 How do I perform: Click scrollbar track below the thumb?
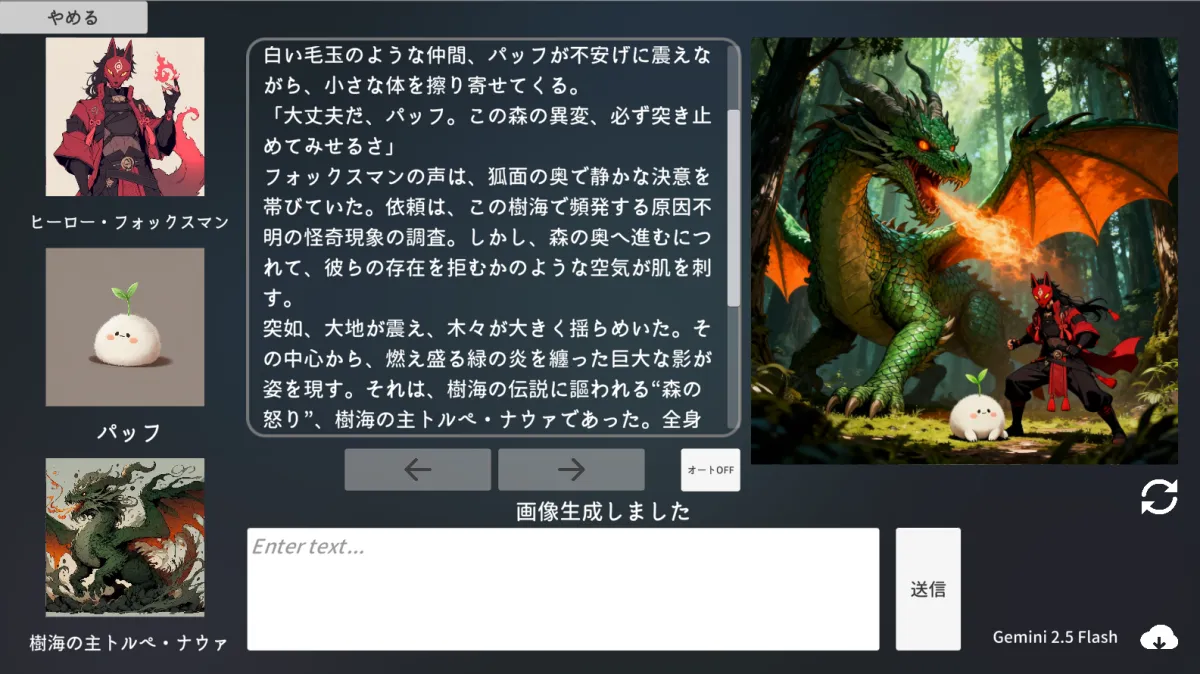click(x=734, y=370)
